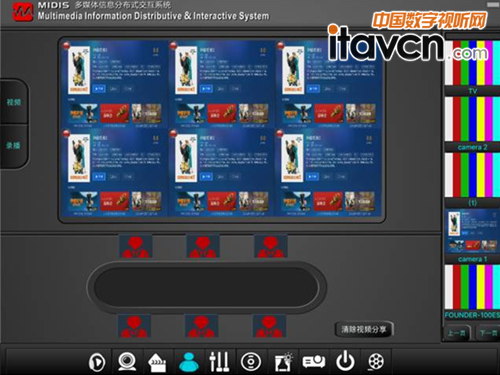Switch to the 录播 side tab
The image size is (500, 375).
(13, 145)
